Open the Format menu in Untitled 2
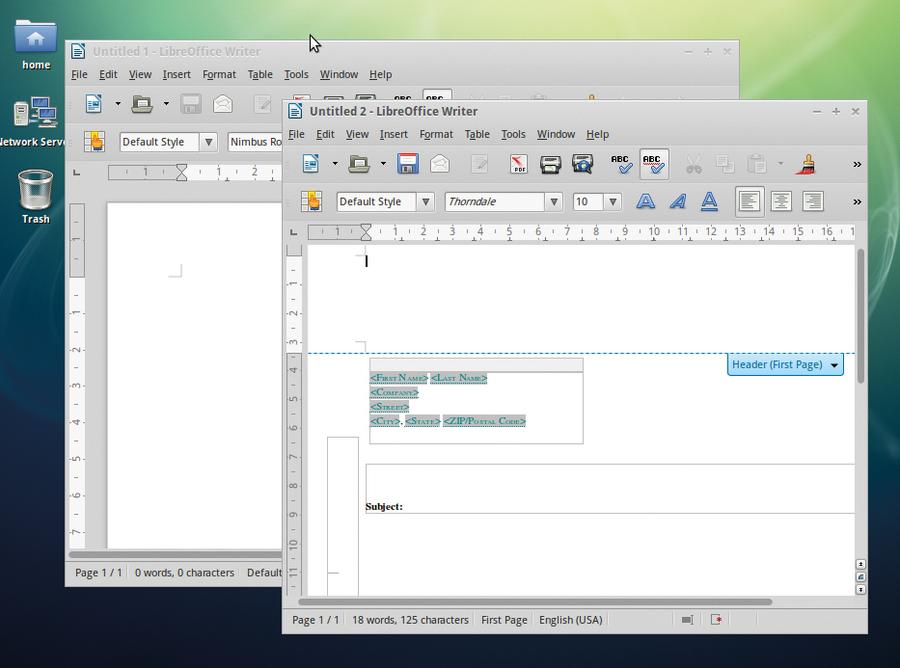Image resolution: width=900 pixels, height=668 pixels. (436, 134)
